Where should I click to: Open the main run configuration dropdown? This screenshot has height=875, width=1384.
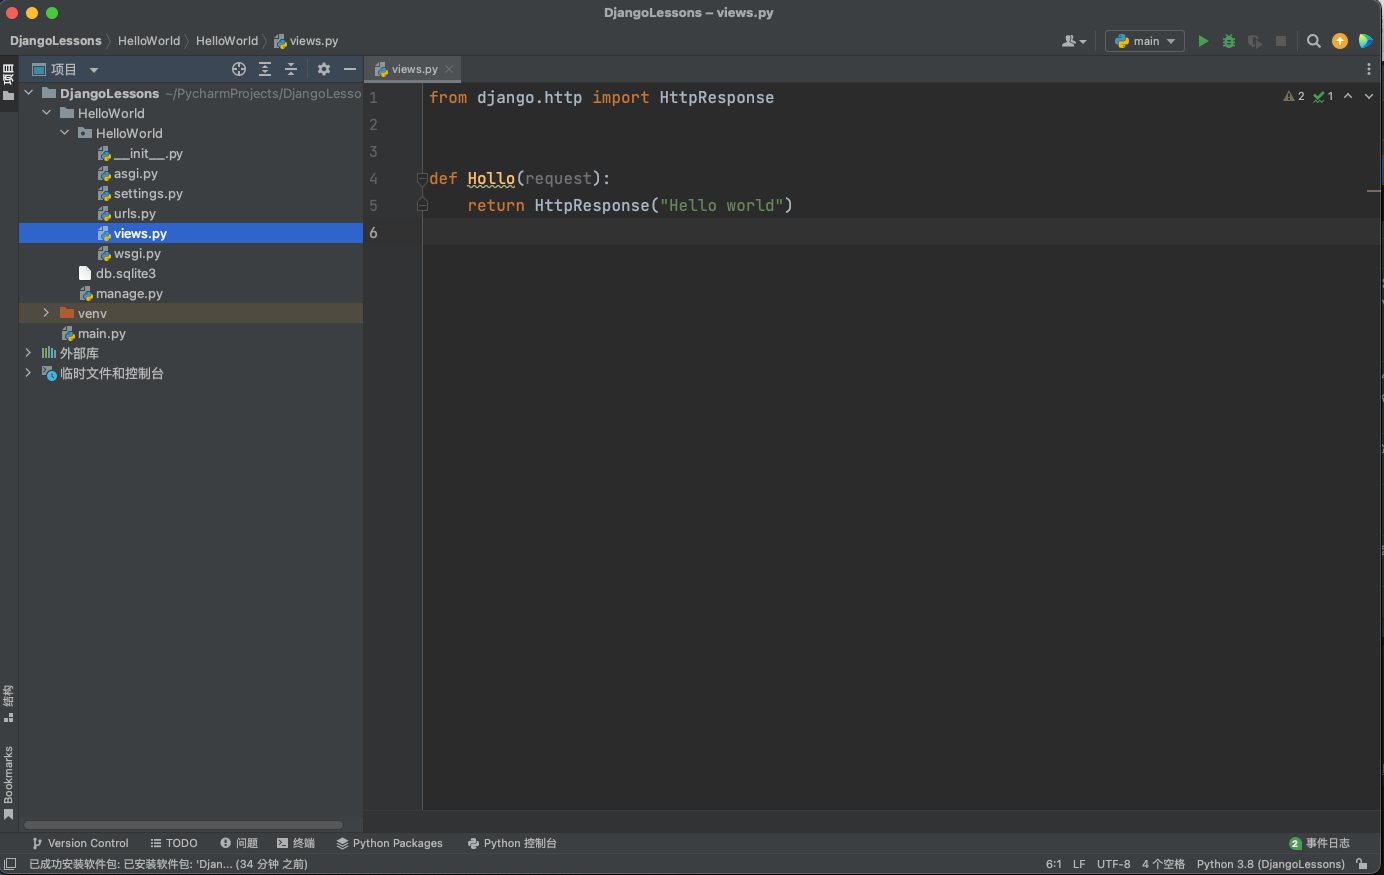click(1145, 41)
